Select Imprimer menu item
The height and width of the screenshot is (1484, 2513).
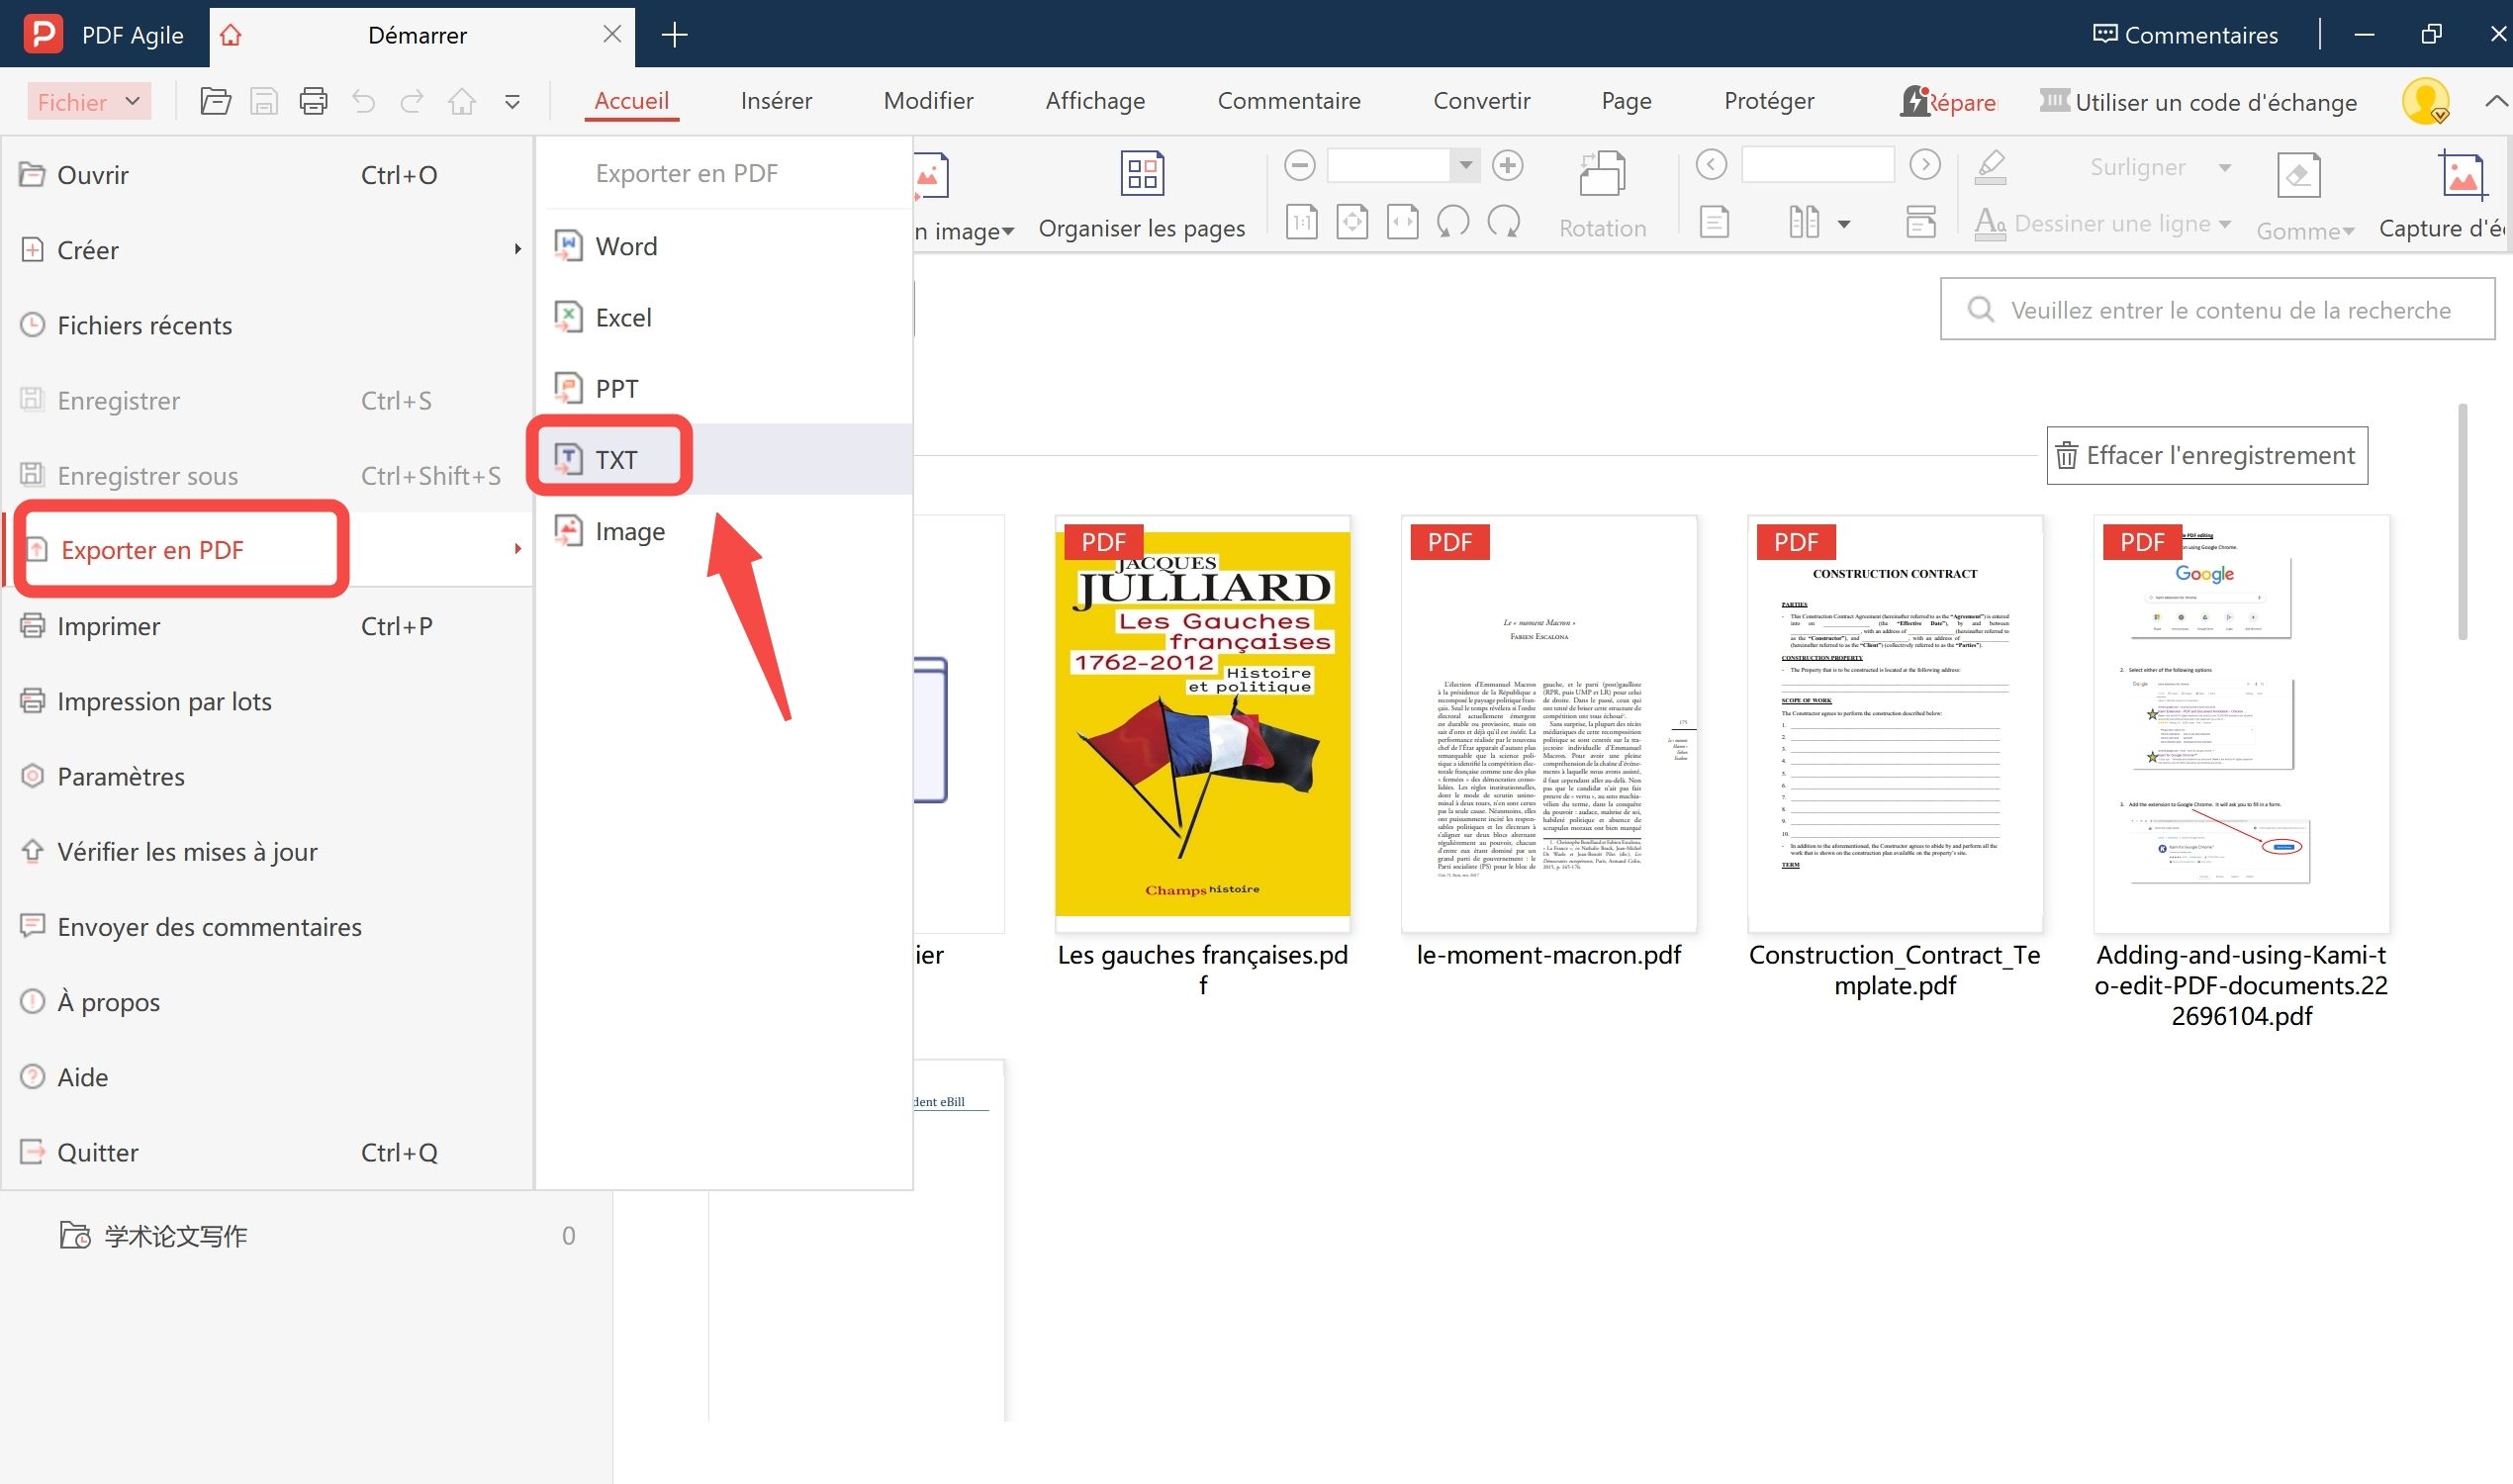(x=267, y=626)
